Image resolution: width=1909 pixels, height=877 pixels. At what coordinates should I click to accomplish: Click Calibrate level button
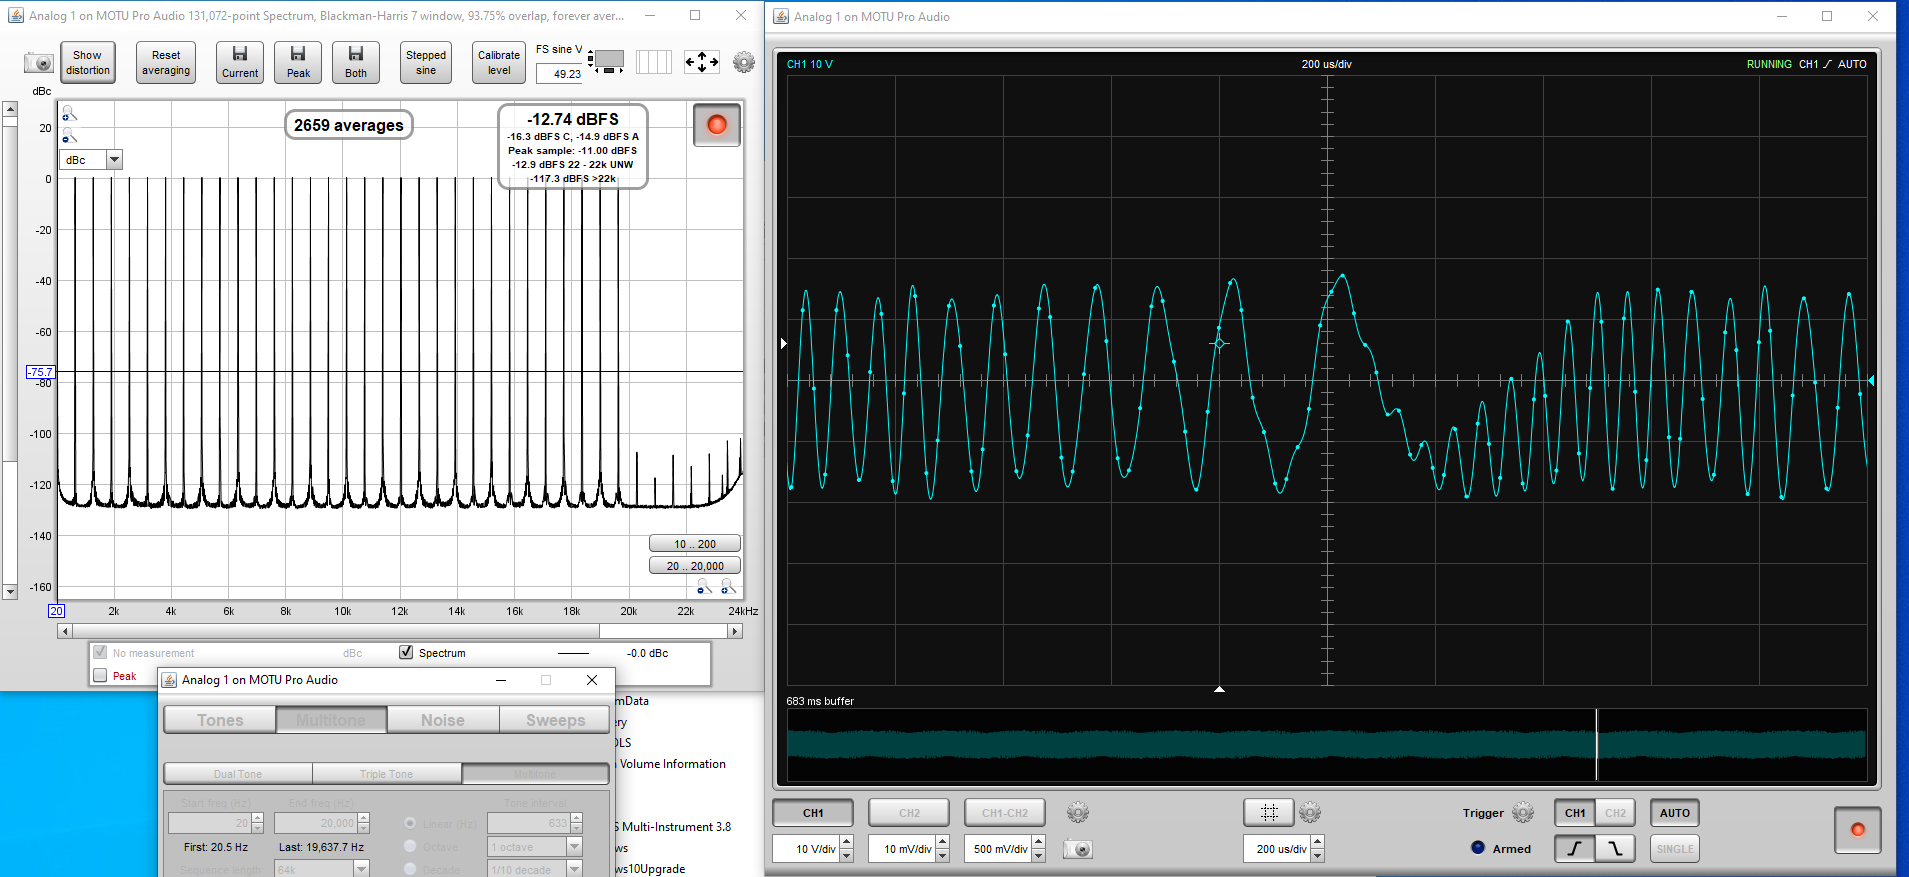(499, 62)
